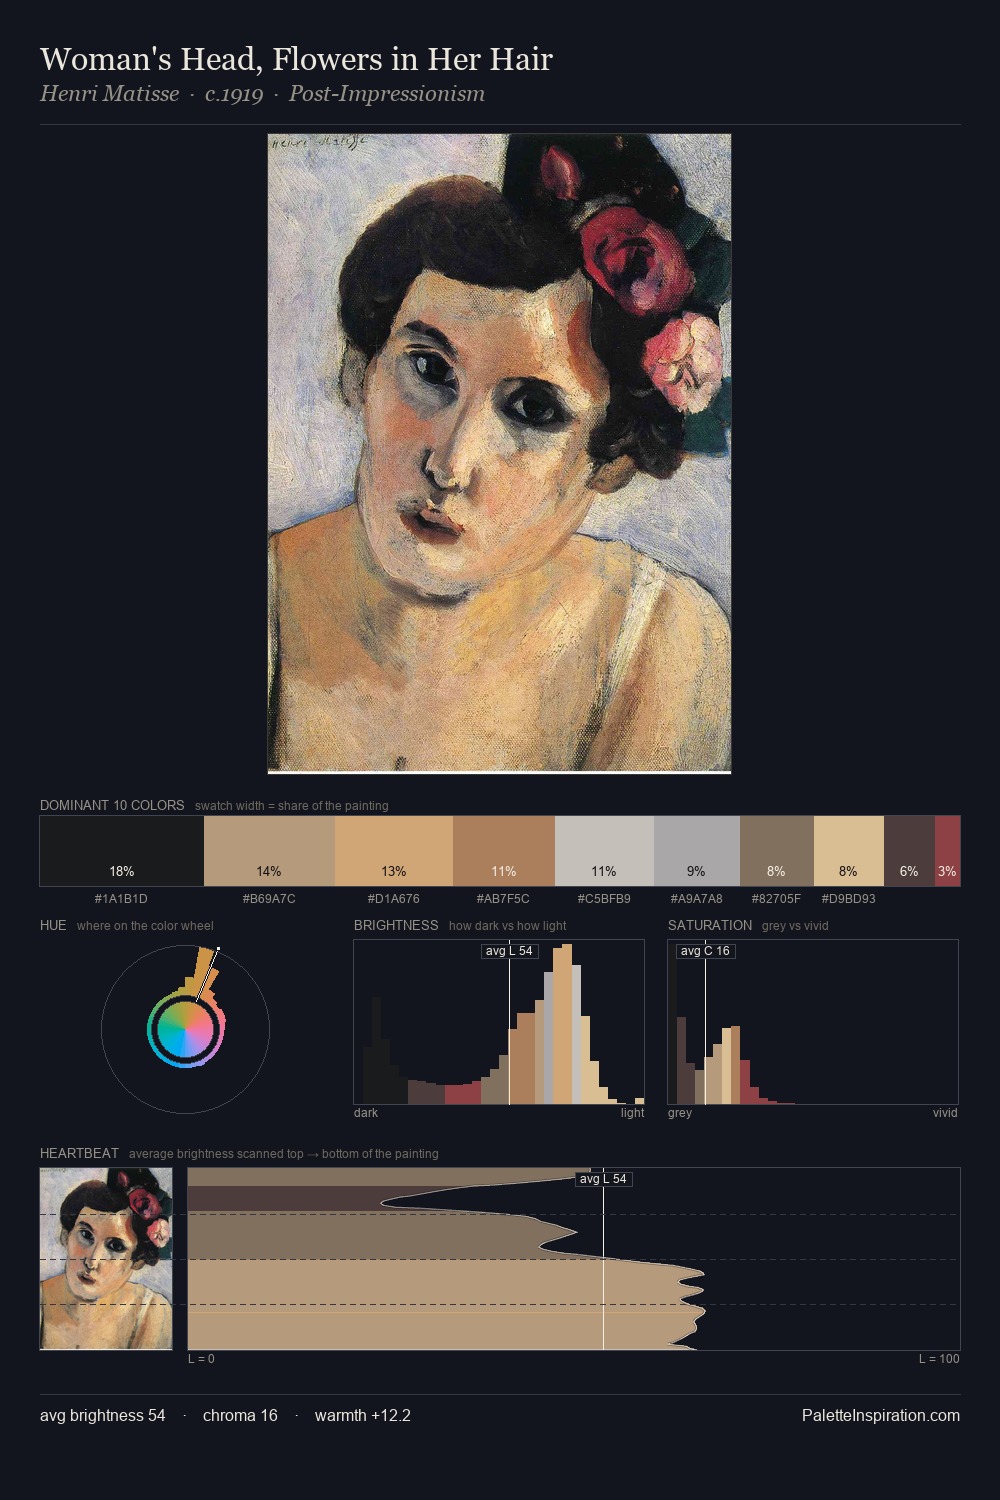
Task: Click the 'c.1919' date text
Action: [x=234, y=94]
